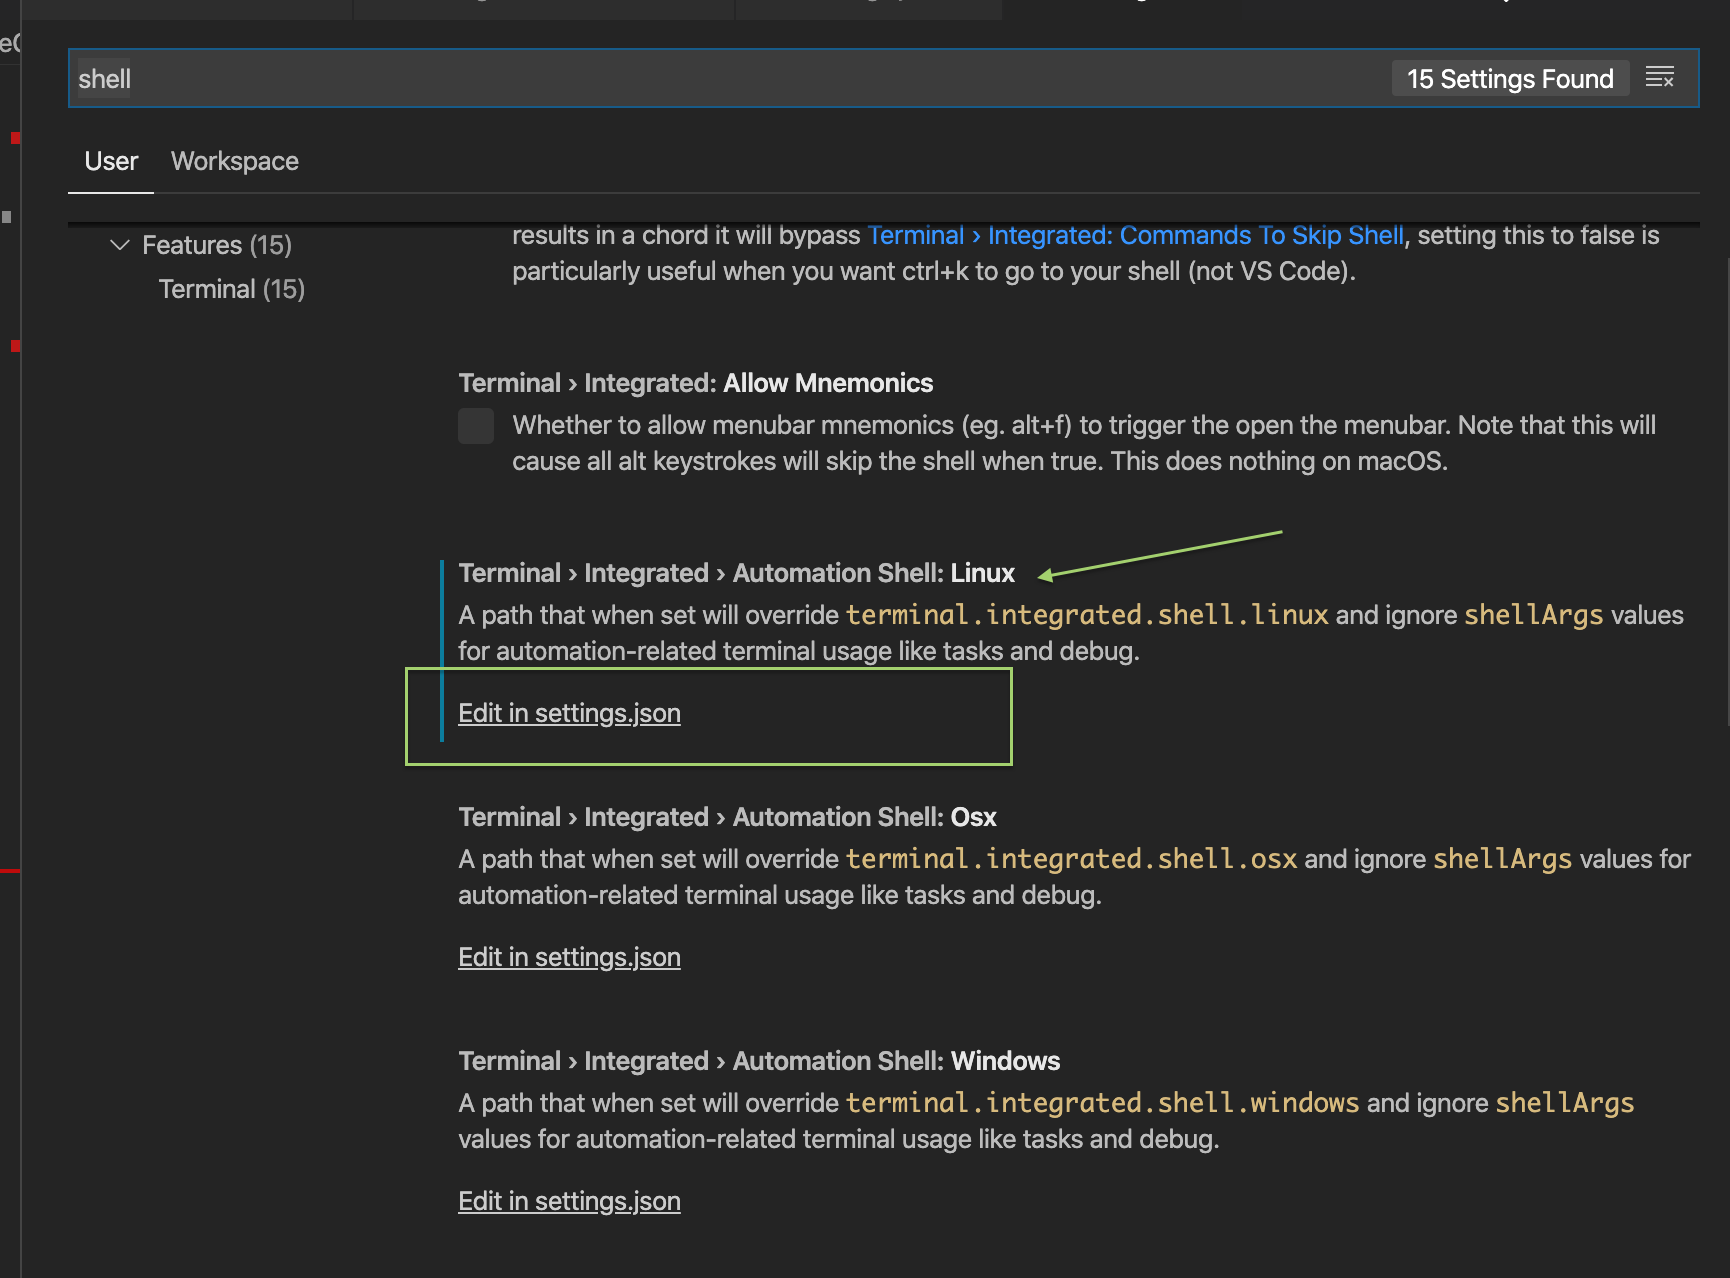Image resolution: width=1730 pixels, height=1278 pixels.
Task: Open Edit in settings.json under Automation Shell: Windows
Action: click(x=569, y=1201)
